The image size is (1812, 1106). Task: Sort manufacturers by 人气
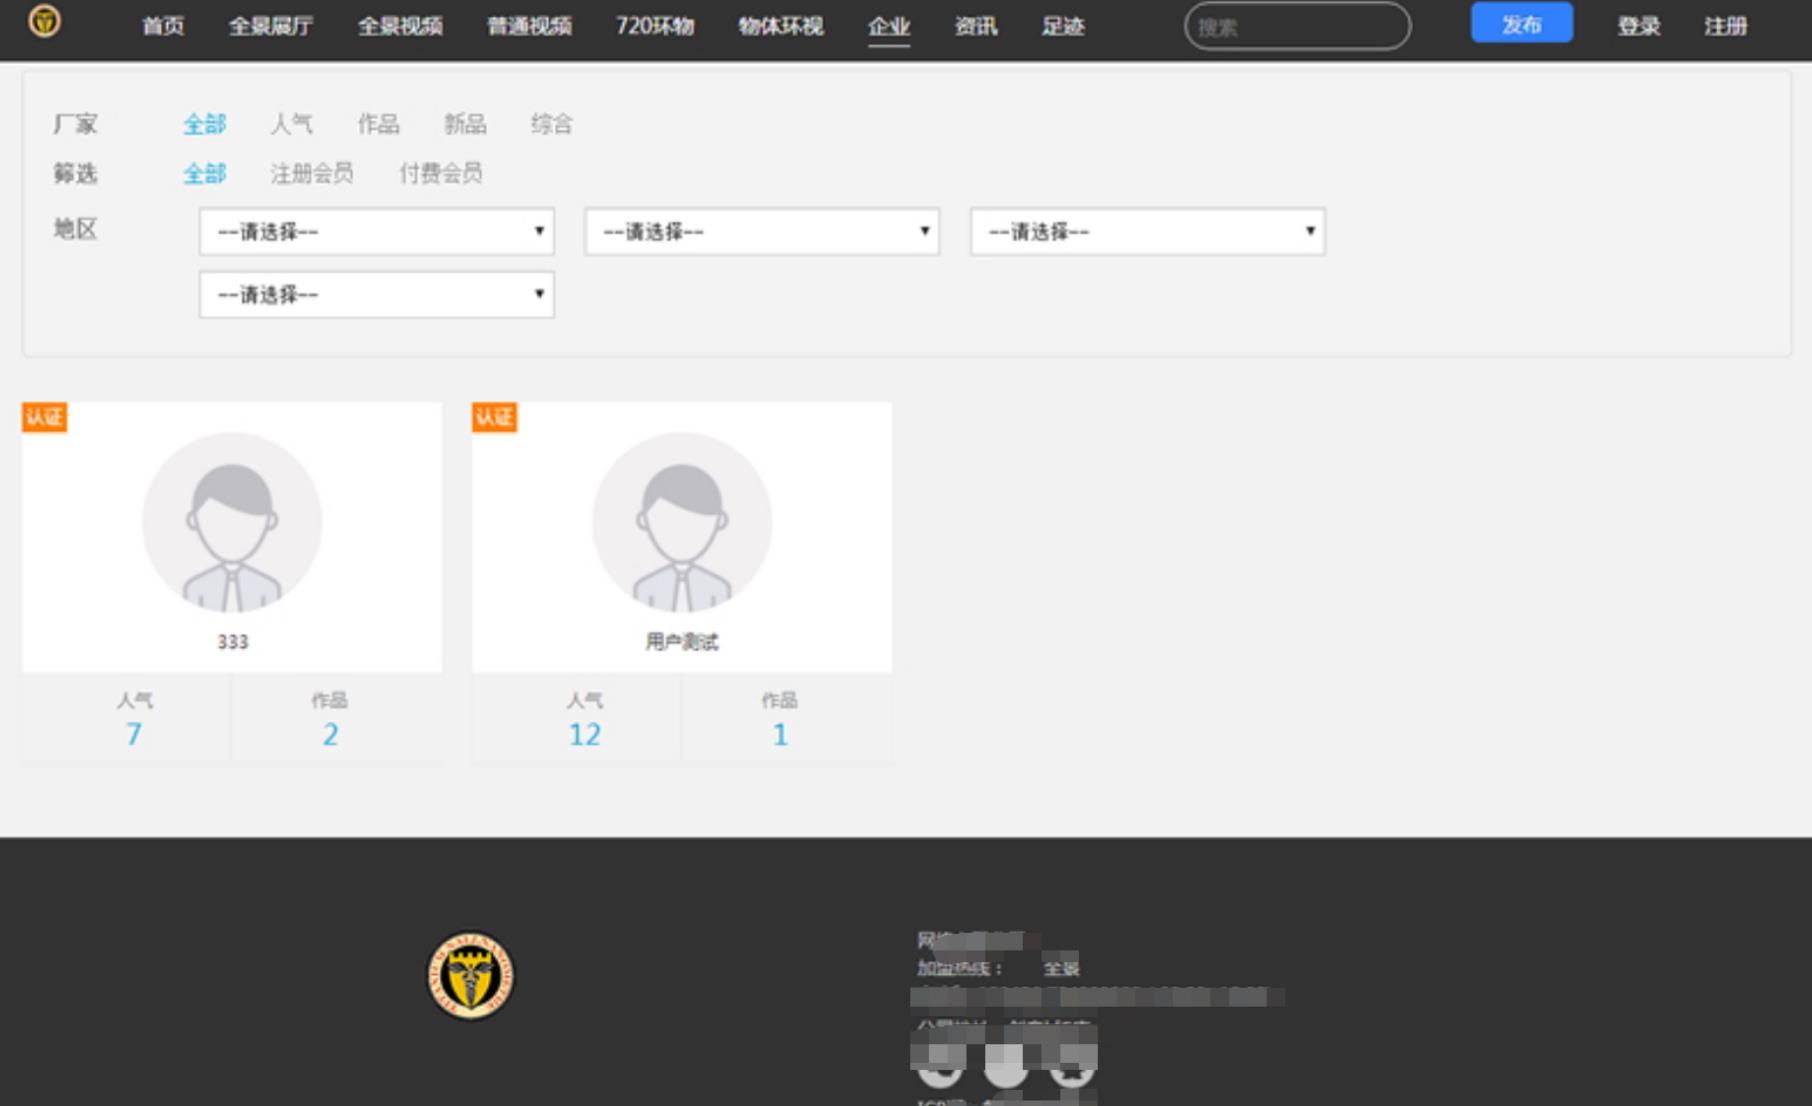tap(291, 124)
